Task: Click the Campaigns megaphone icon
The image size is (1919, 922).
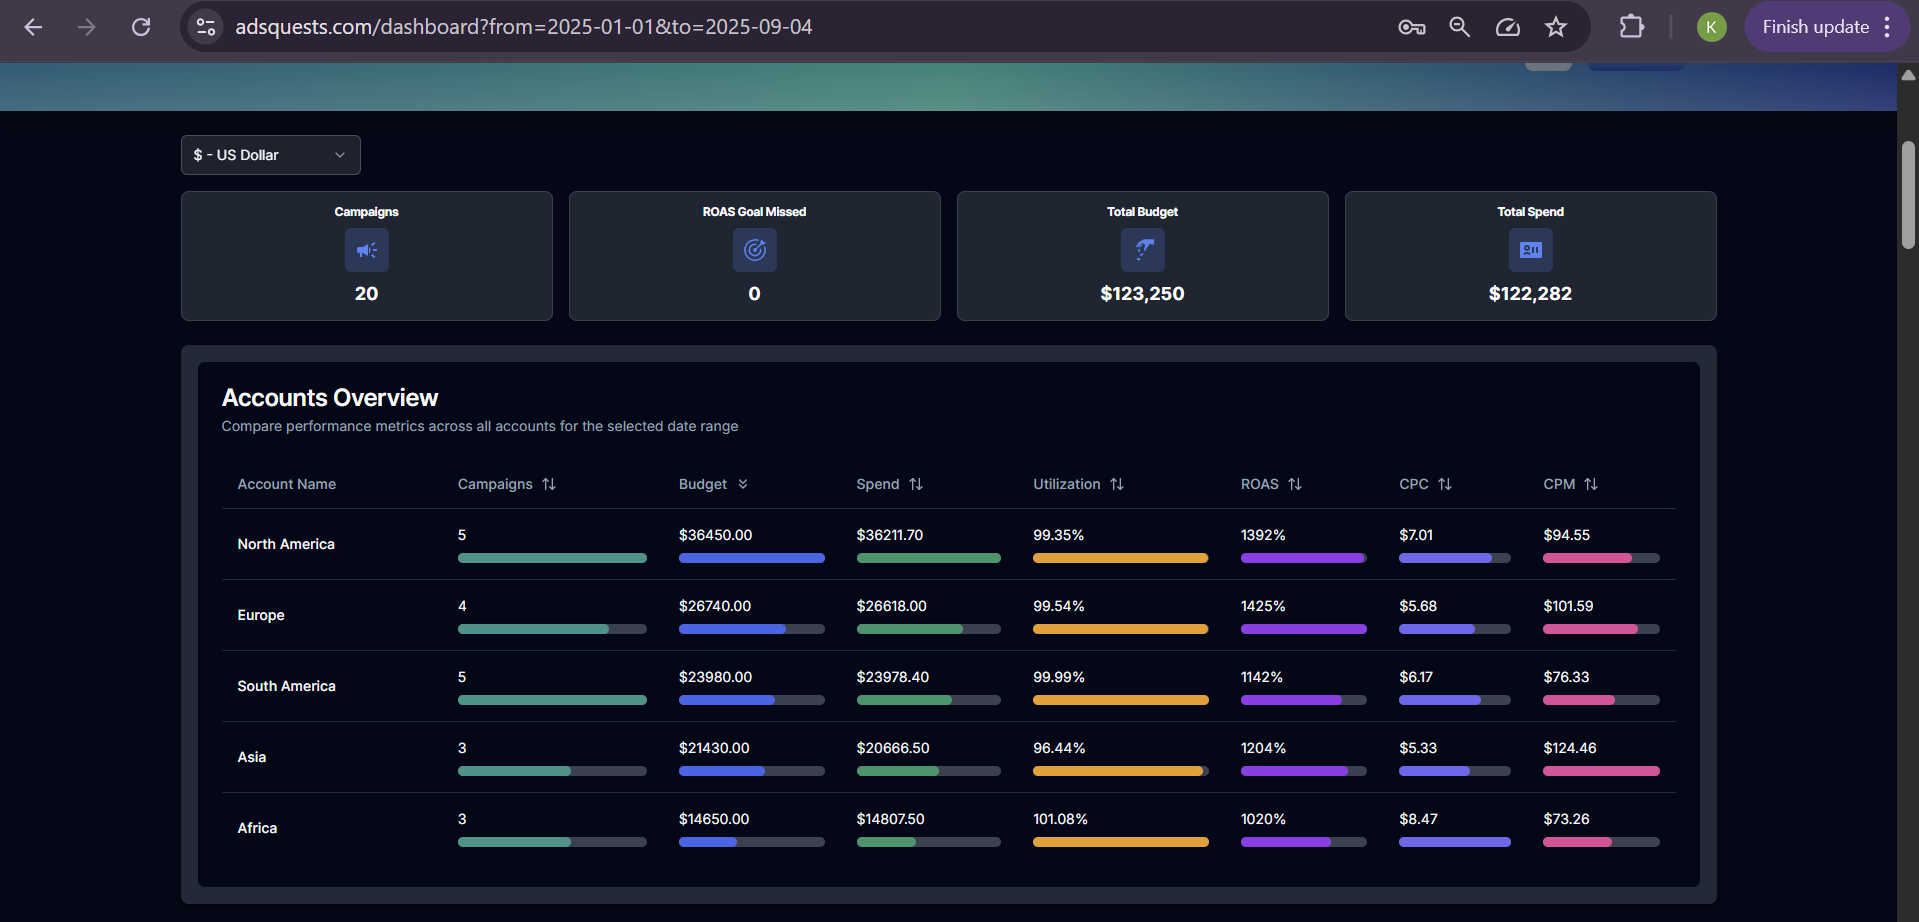Action: pyautogui.click(x=366, y=250)
